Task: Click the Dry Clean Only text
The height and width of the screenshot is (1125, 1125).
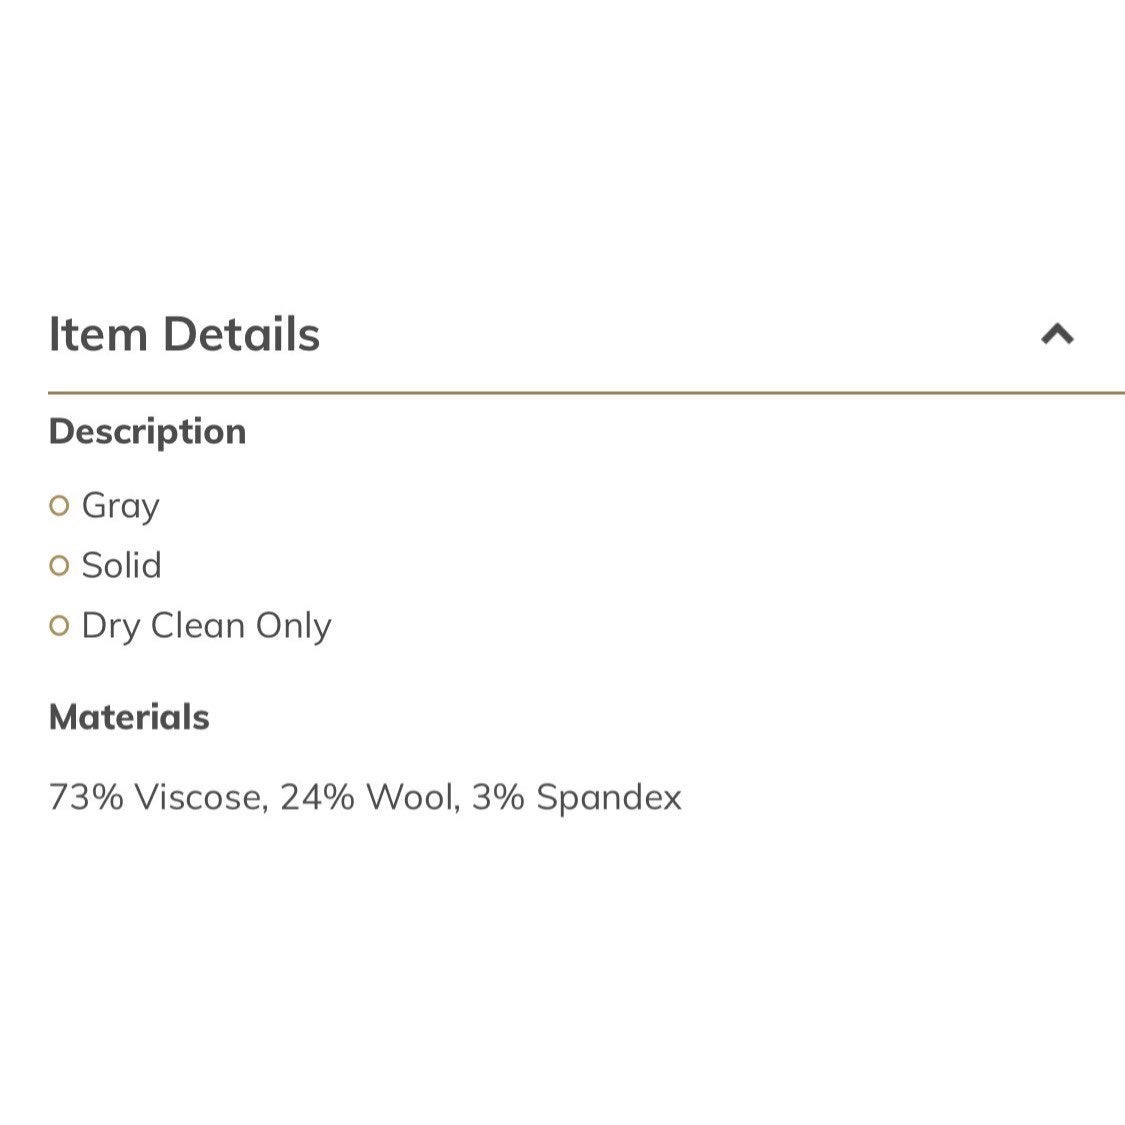Action: coord(207,626)
